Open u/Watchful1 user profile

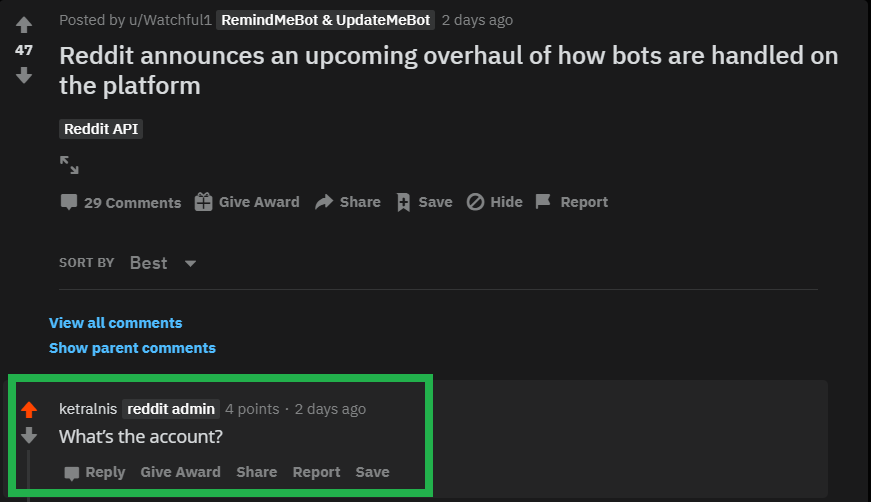170,21
